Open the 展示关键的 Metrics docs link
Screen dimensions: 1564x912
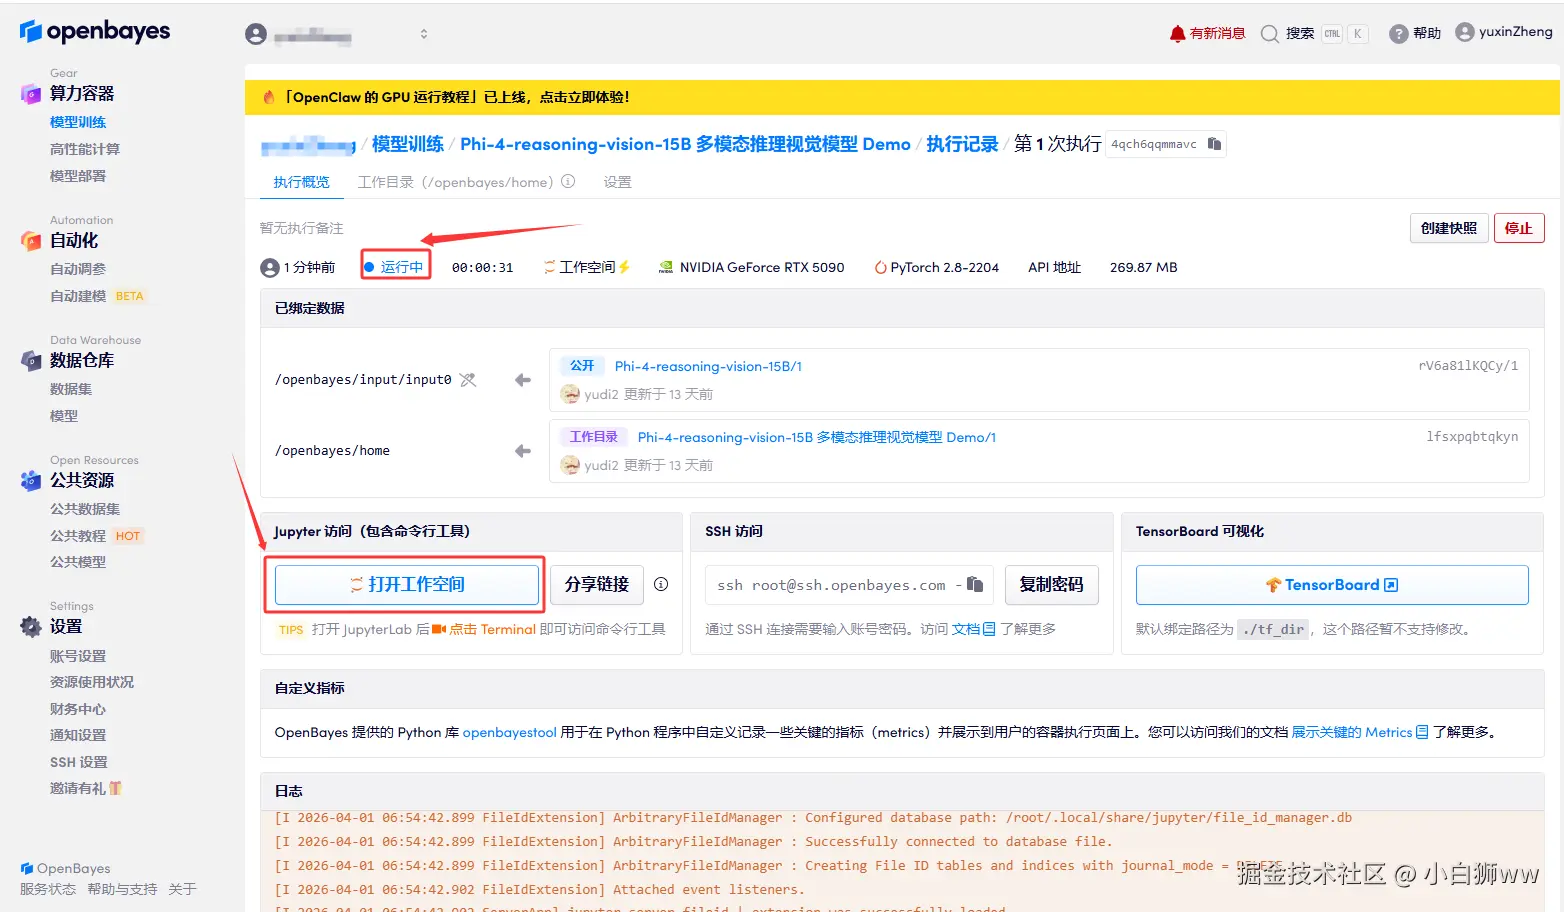1359,732
